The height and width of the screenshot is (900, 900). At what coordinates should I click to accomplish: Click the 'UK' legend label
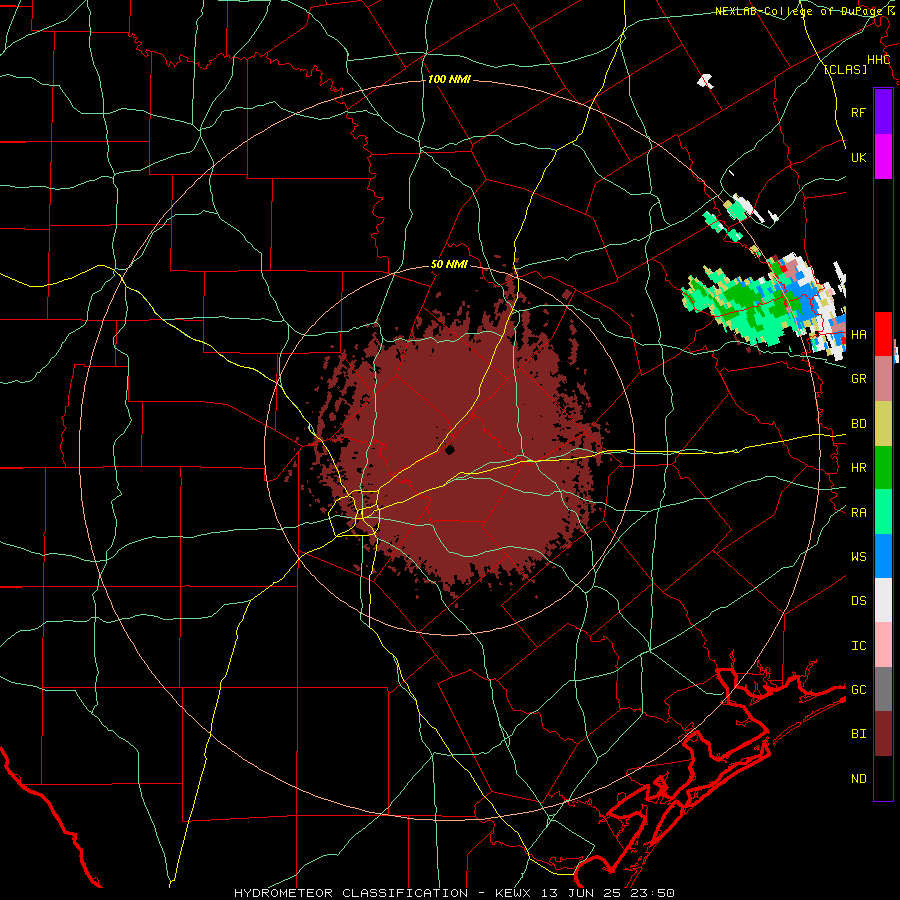coord(858,157)
